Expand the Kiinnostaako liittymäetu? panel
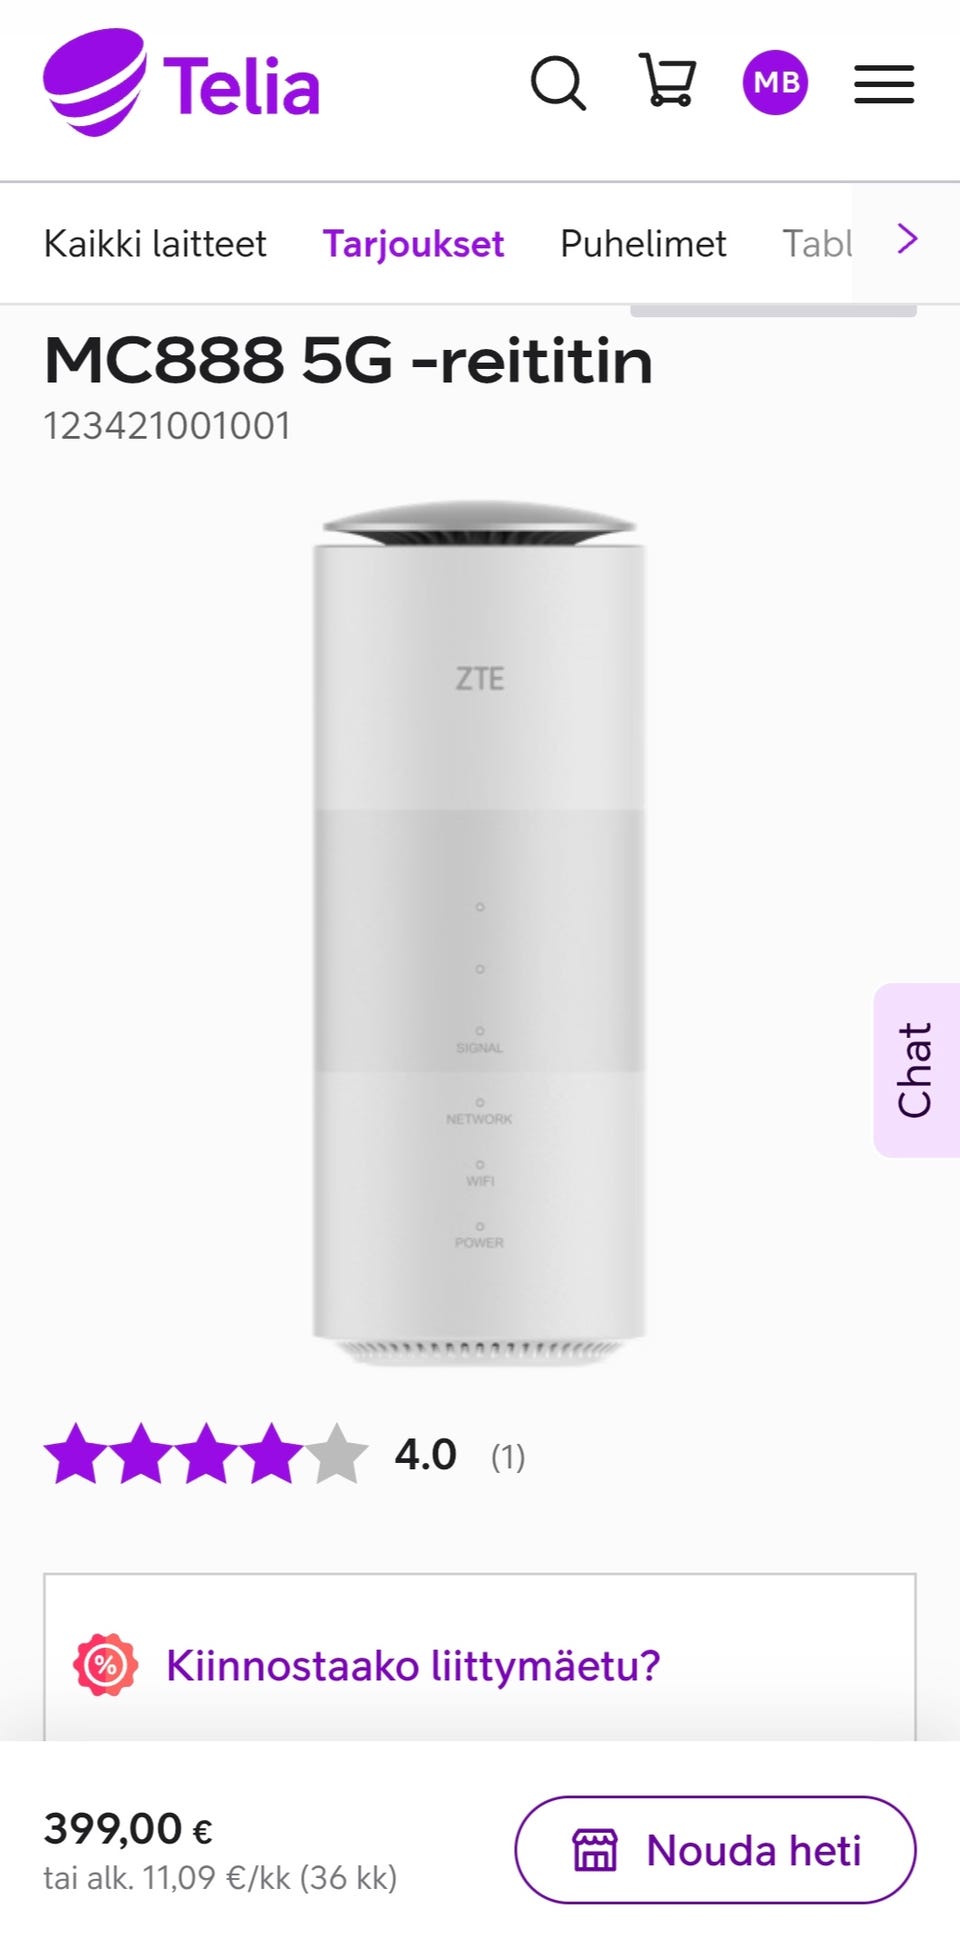This screenshot has width=960, height=1956. point(480,1665)
